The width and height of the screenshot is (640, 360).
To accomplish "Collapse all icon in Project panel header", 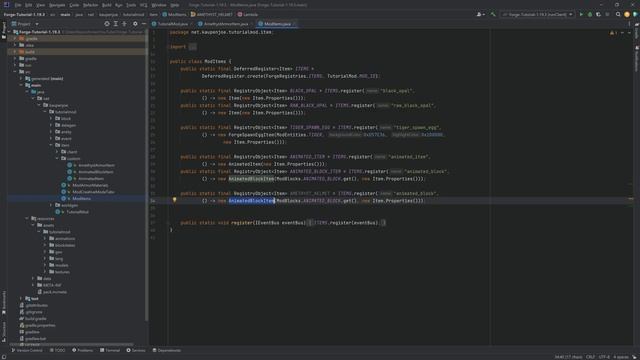I will tap(124, 24).
